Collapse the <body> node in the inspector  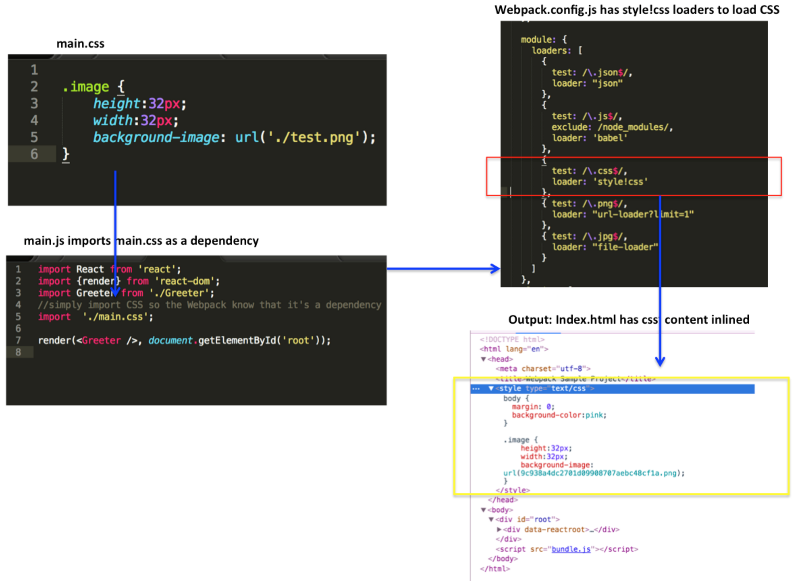(483, 511)
